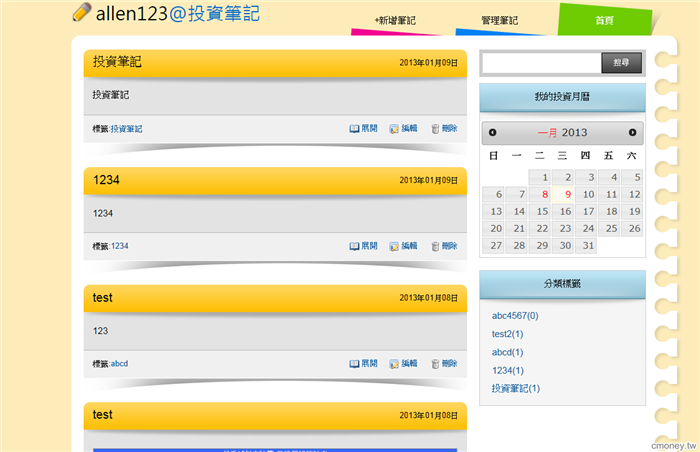Click the edit icon on 投資筆記 note
The image size is (700, 452).
(x=394, y=129)
